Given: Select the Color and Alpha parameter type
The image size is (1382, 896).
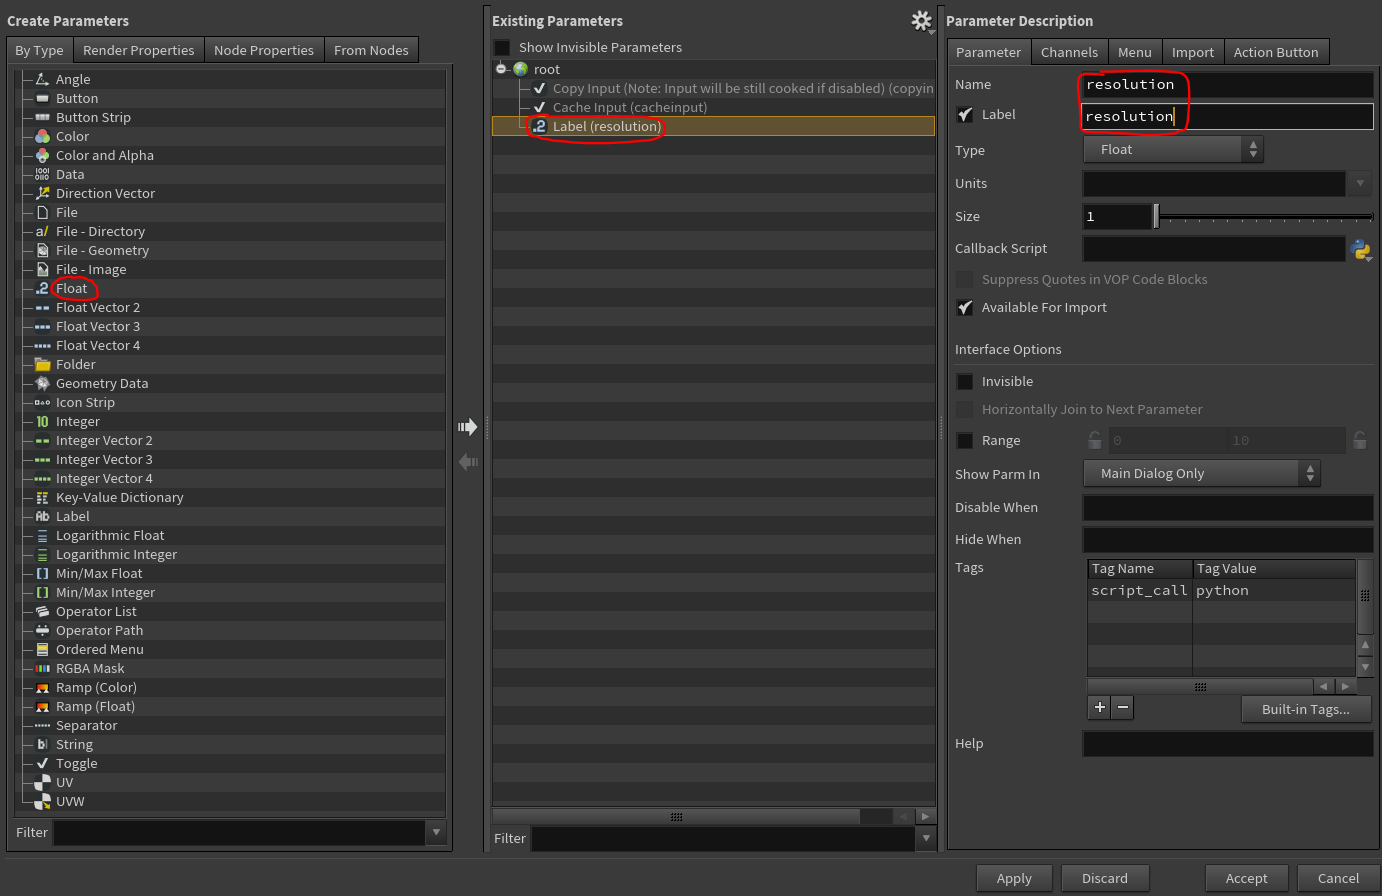Looking at the screenshot, I should [x=105, y=155].
